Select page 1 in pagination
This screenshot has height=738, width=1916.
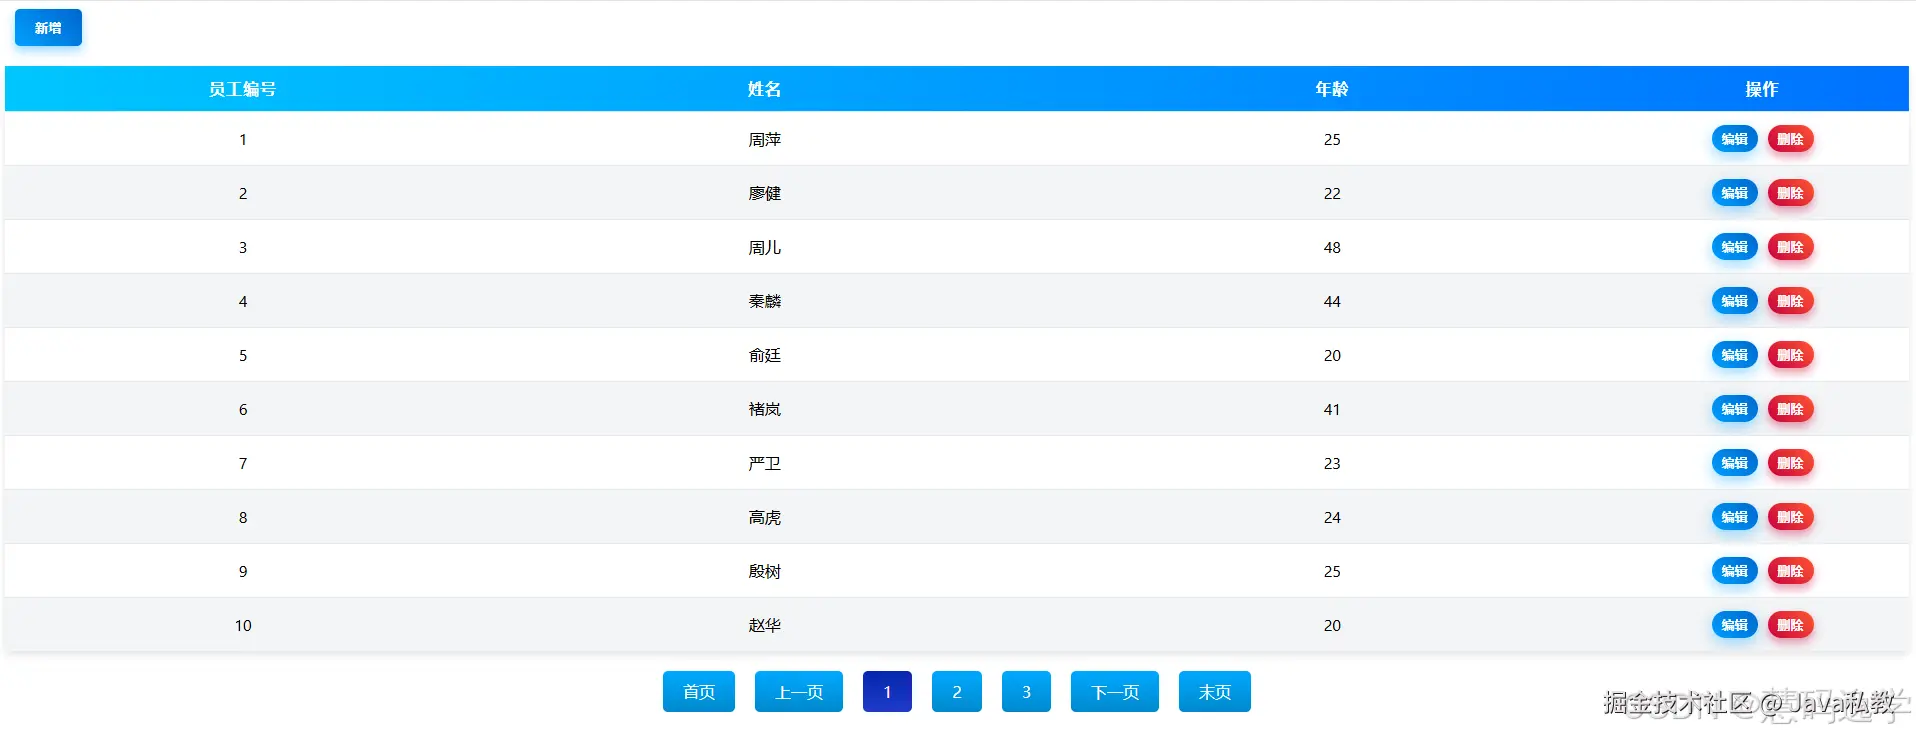(x=887, y=692)
